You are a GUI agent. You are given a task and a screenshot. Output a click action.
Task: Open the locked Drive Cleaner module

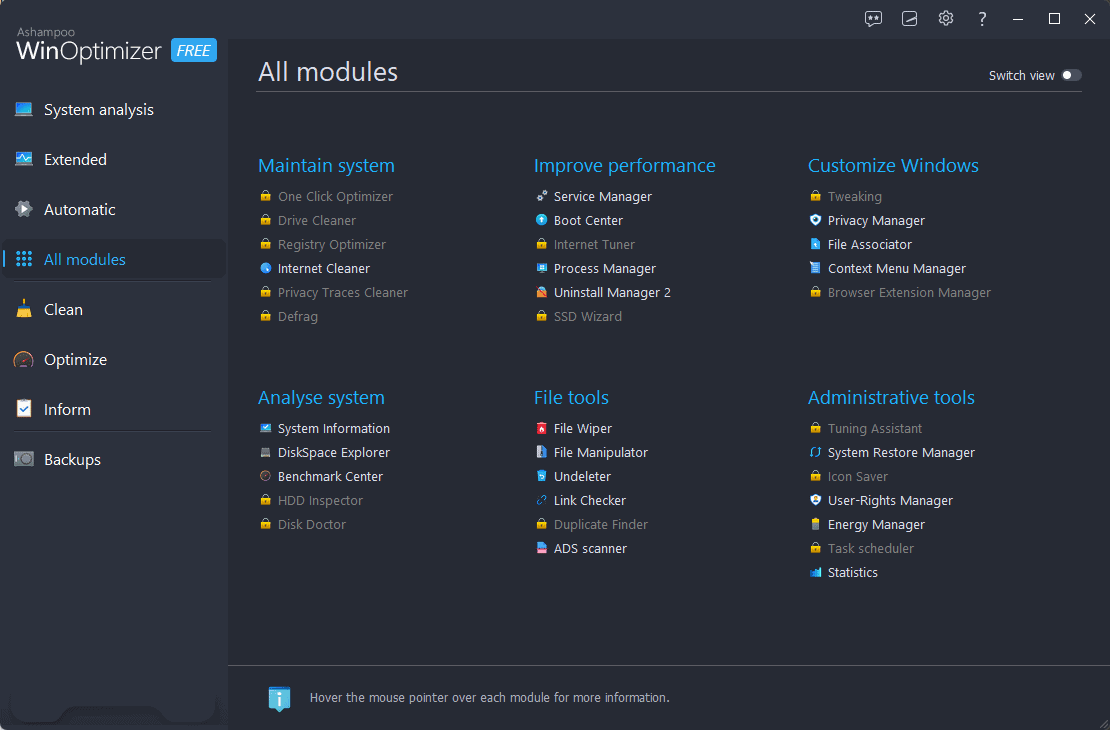(308, 220)
